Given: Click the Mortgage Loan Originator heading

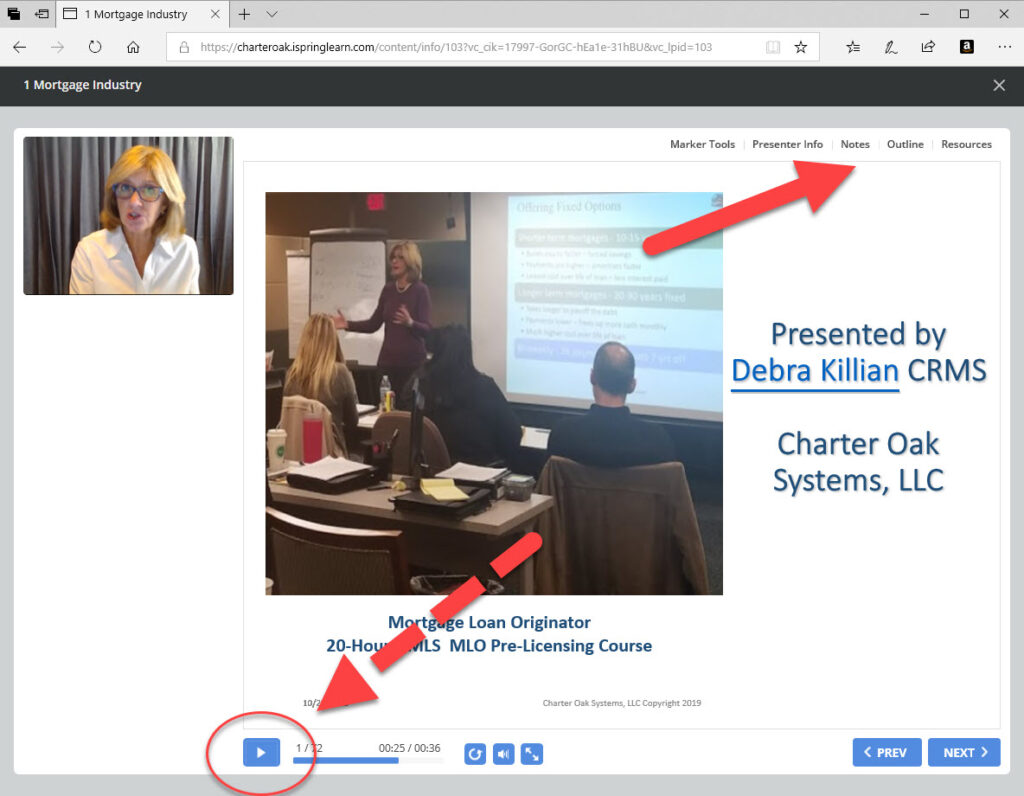Looking at the screenshot, I should tap(489, 622).
